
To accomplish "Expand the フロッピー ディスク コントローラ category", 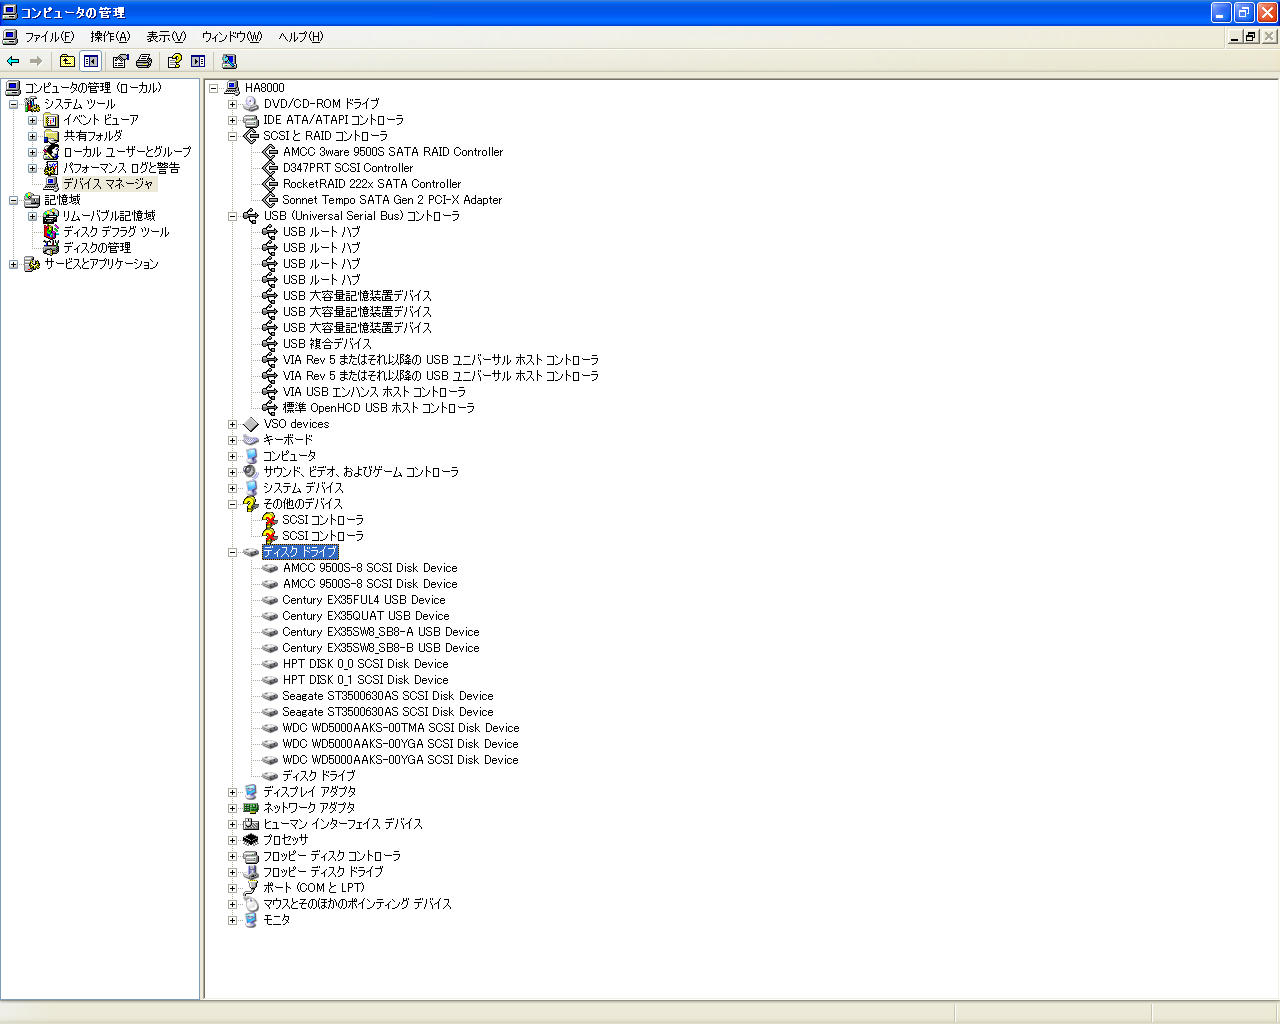I will [x=232, y=856].
